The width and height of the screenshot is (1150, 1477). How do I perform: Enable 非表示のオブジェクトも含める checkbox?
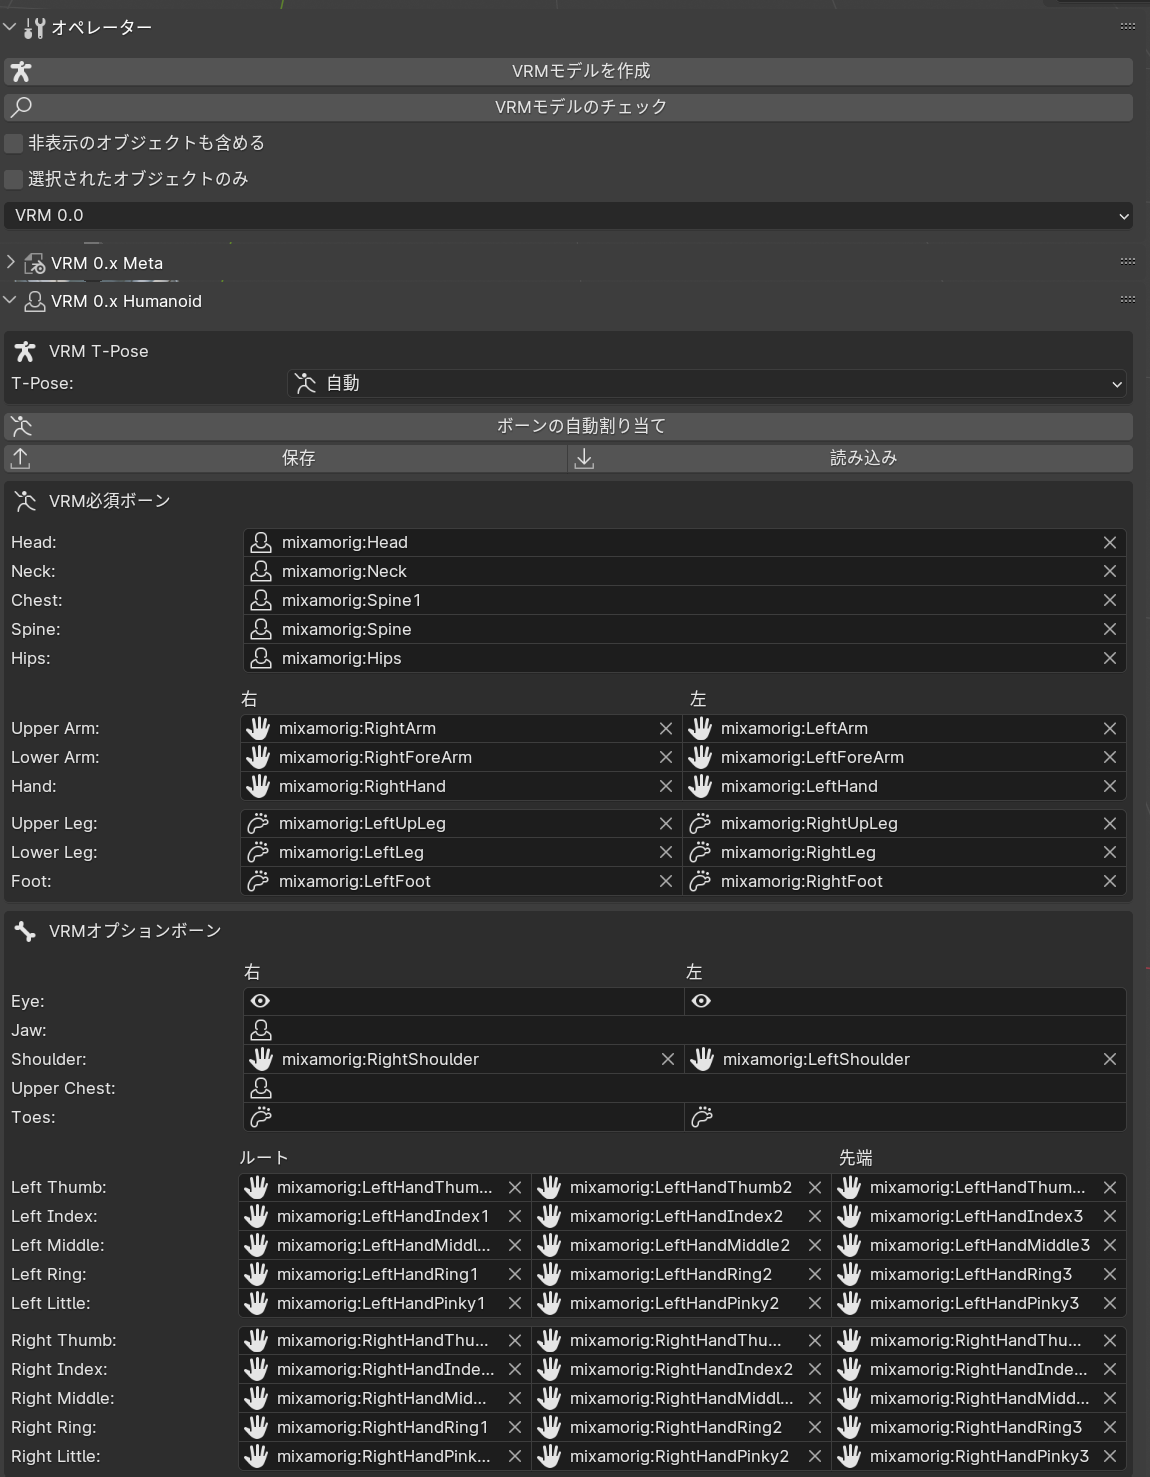(x=14, y=143)
